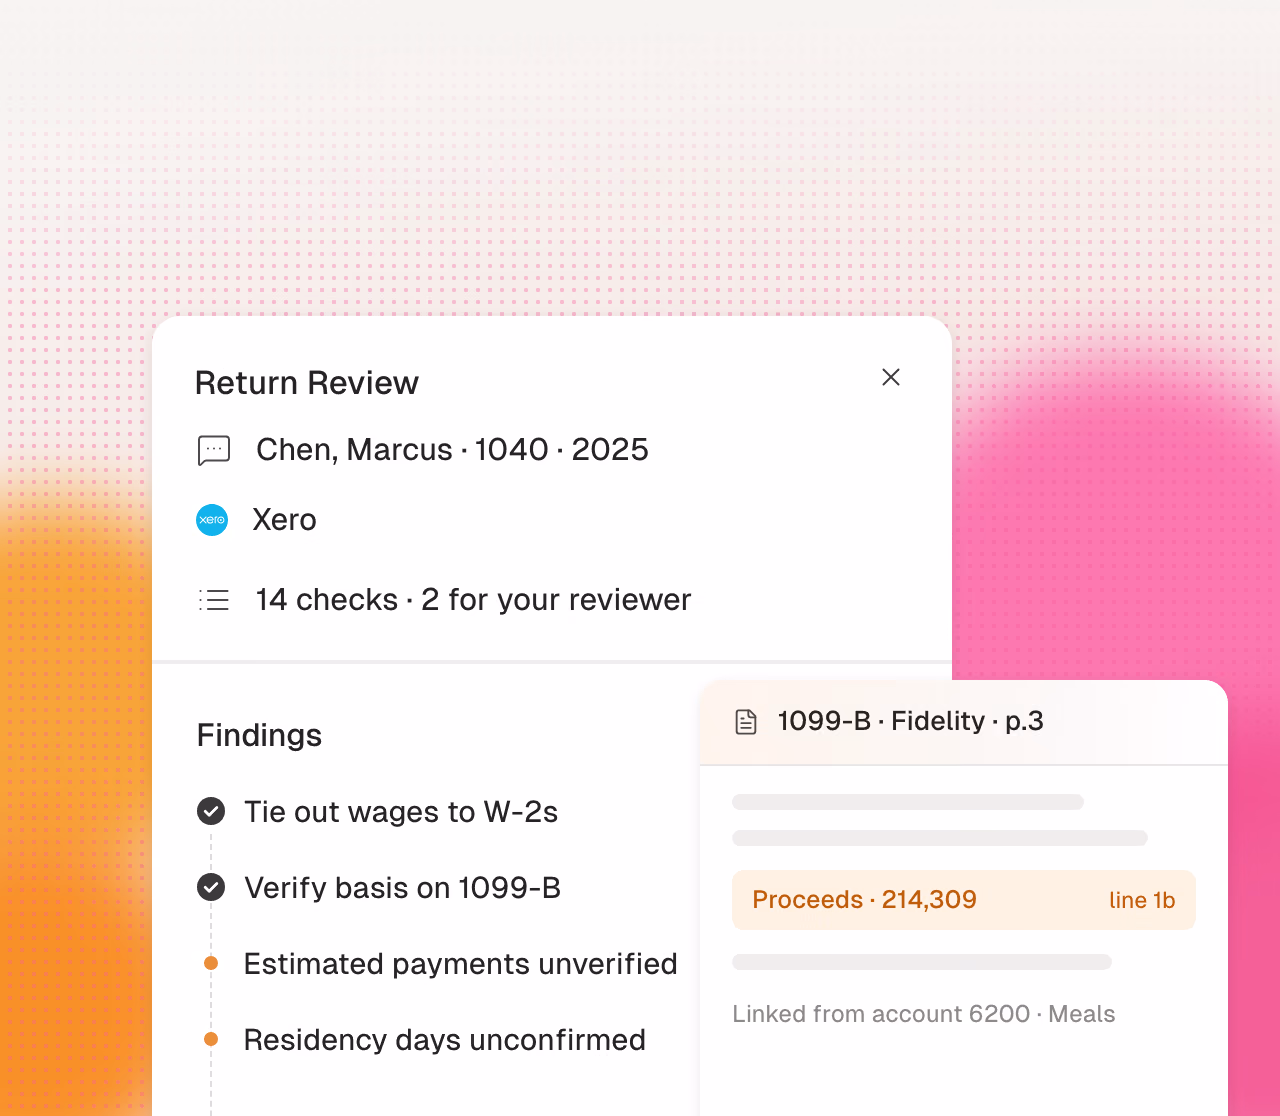Open the Estimated payments unverified finding

point(461,964)
